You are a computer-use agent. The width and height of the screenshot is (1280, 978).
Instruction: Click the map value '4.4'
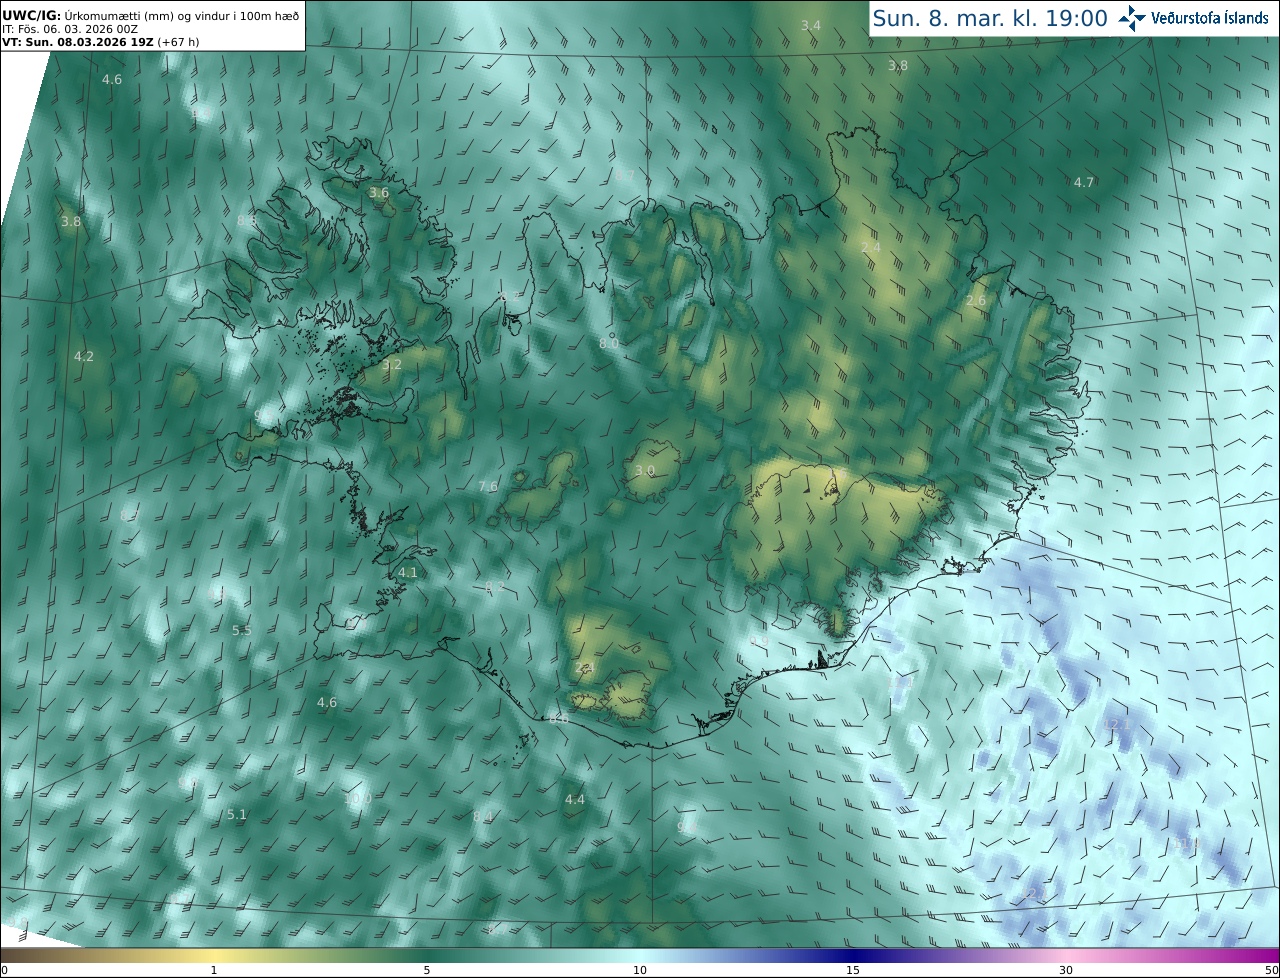pos(575,799)
